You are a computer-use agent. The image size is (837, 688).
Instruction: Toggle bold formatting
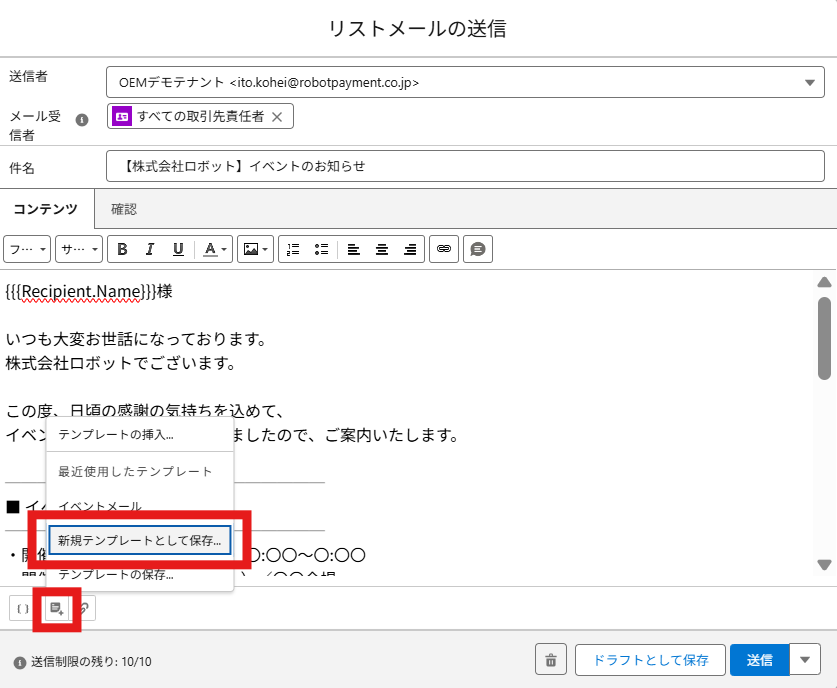pos(123,249)
